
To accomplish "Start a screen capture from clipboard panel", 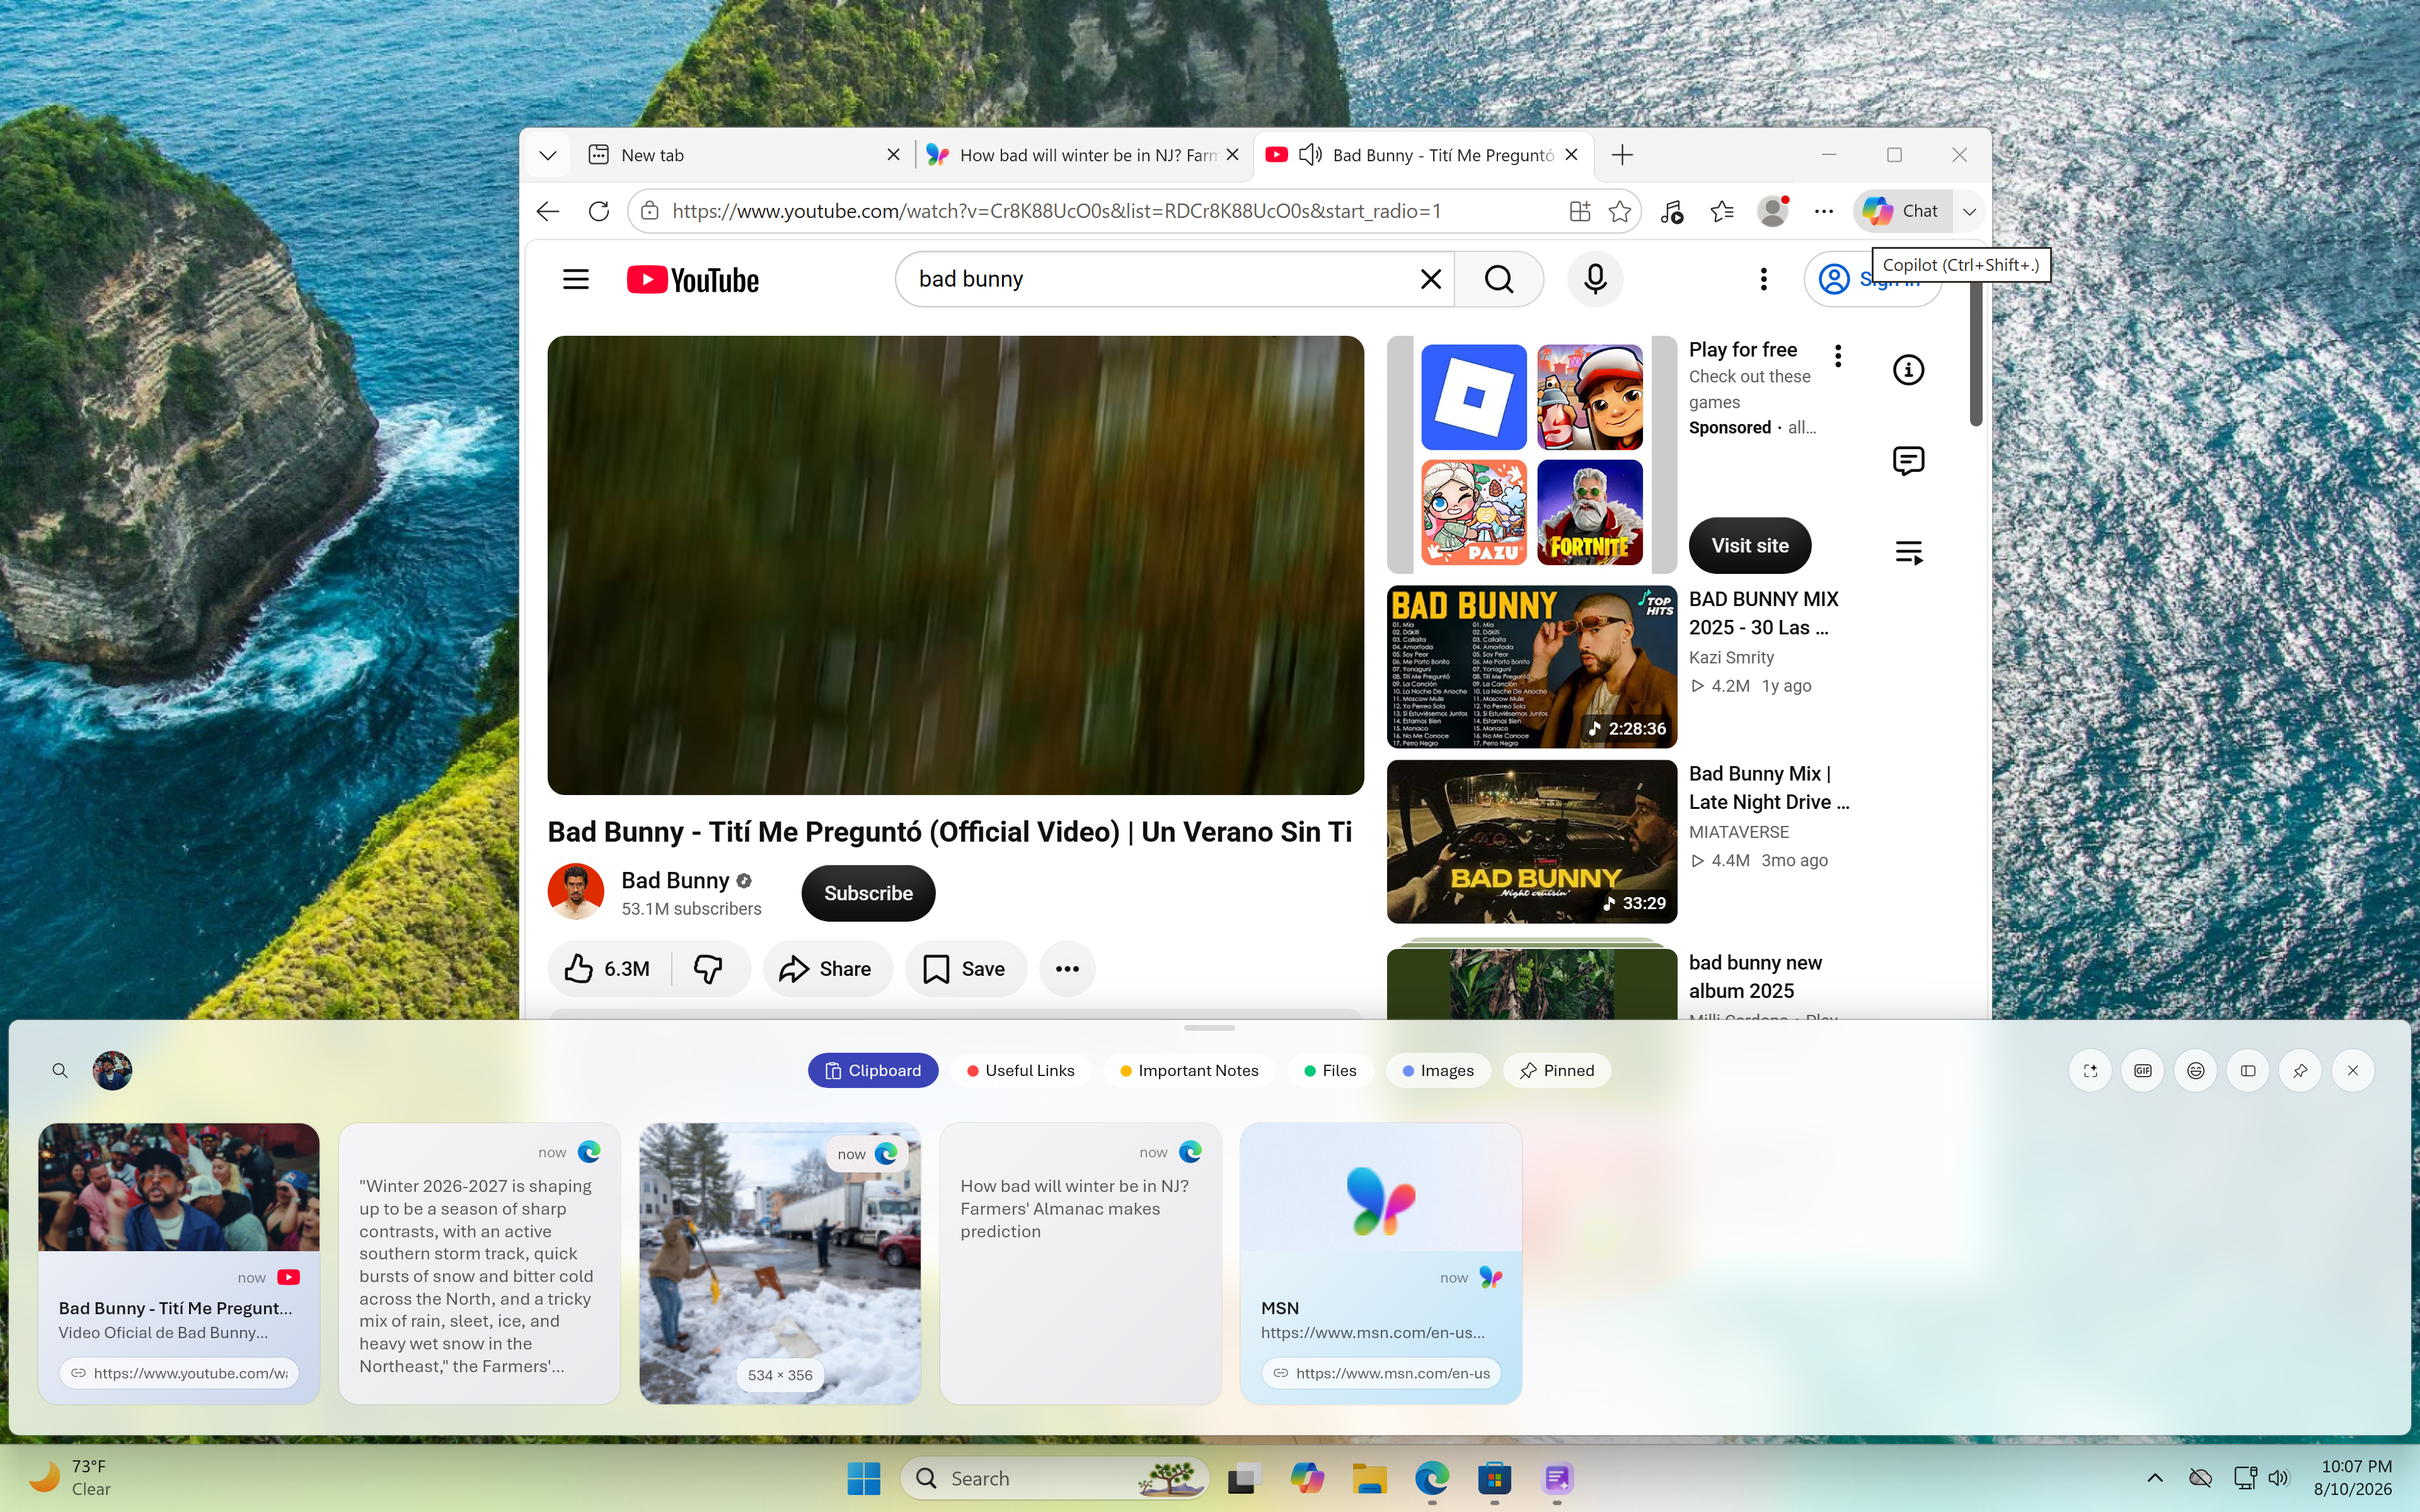I will tap(2090, 1071).
